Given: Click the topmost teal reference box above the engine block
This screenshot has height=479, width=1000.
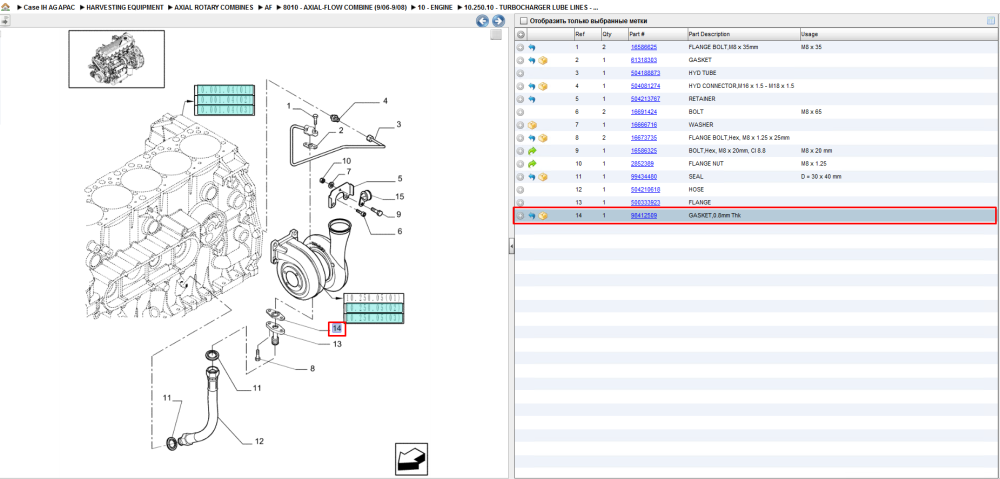Looking at the screenshot, I should tap(224, 89).
